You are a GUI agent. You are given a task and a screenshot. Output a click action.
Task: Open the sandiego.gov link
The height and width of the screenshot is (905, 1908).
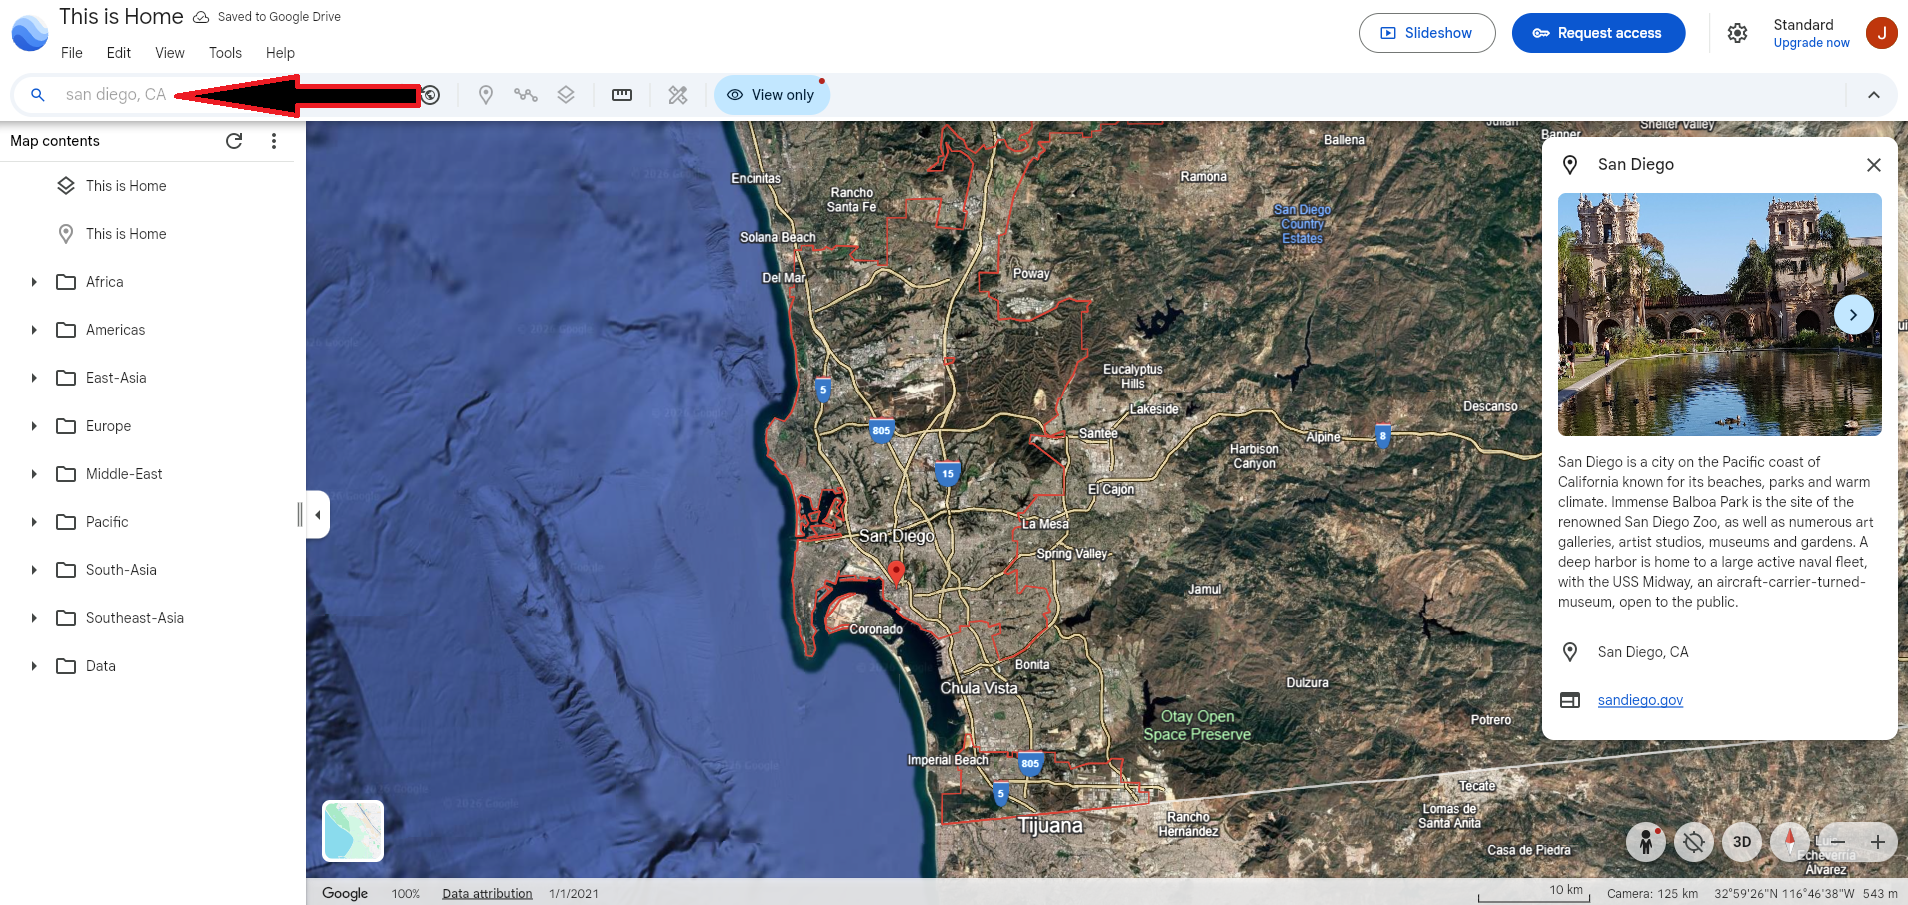(x=1640, y=699)
